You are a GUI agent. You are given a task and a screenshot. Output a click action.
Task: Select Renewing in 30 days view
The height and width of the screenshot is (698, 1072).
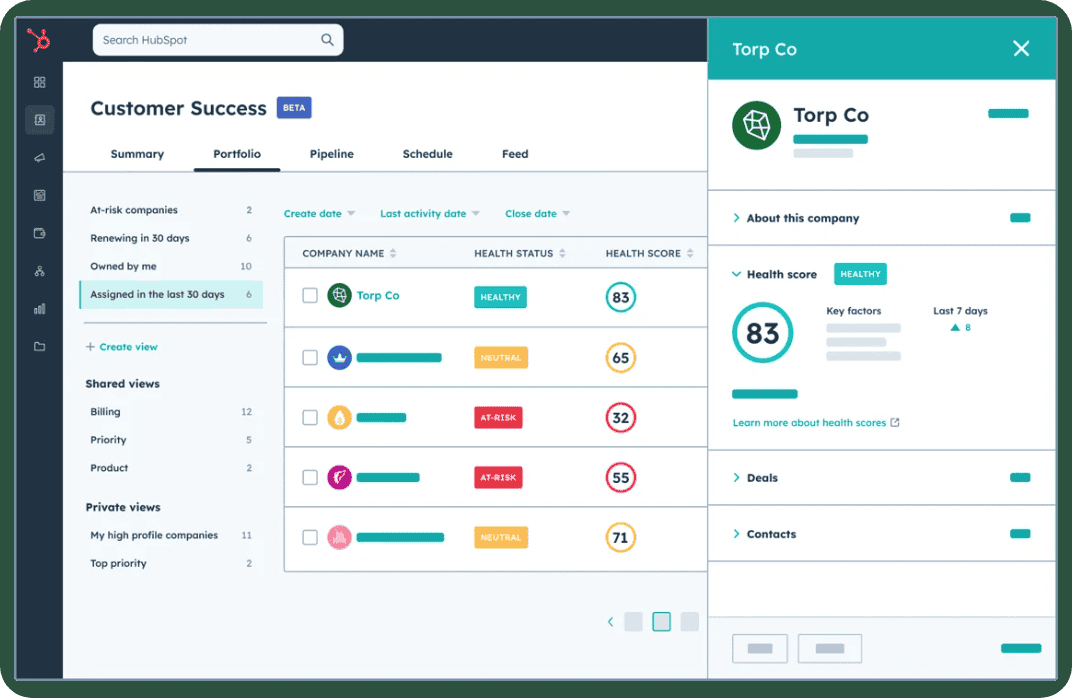171,238
